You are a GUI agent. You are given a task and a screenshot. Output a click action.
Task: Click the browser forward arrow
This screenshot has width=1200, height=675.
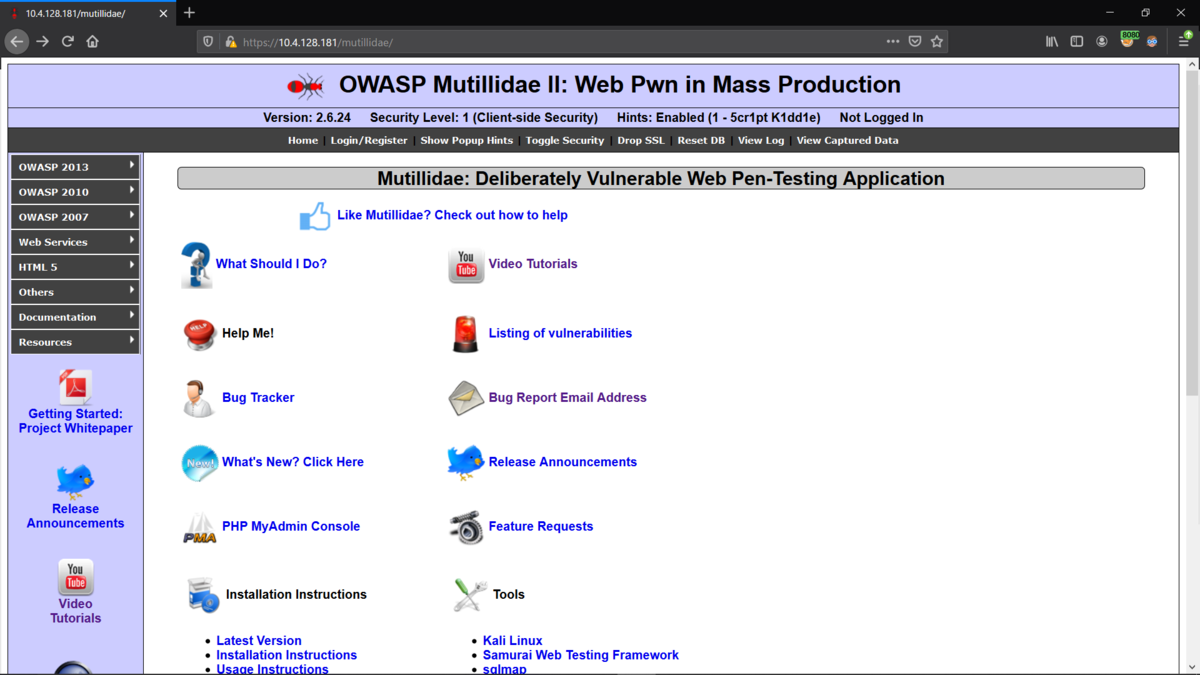[42, 42]
